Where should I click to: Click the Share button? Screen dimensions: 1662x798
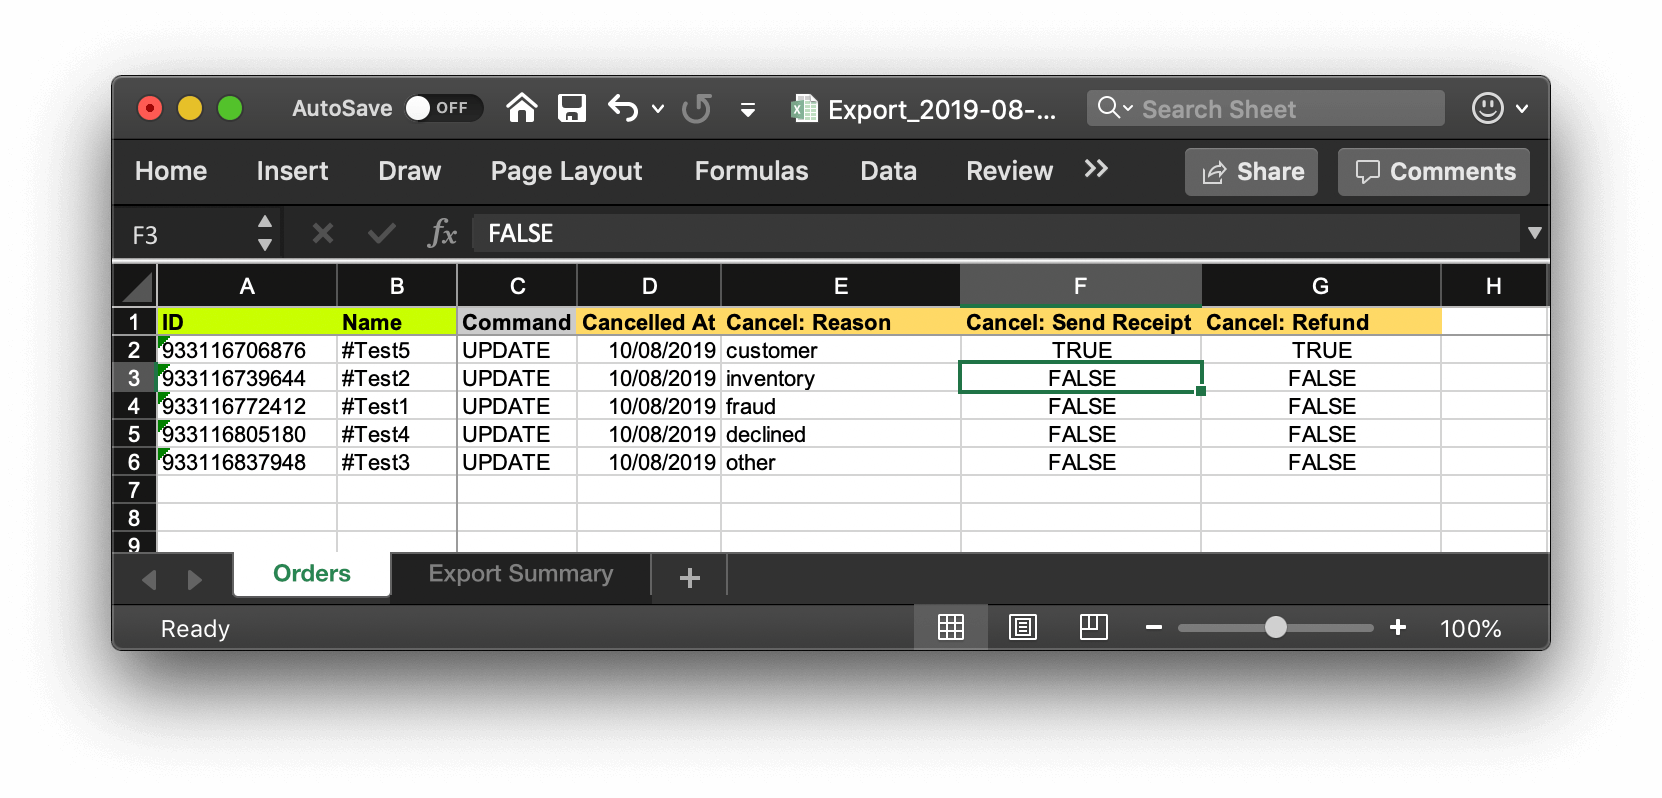pos(1252,172)
